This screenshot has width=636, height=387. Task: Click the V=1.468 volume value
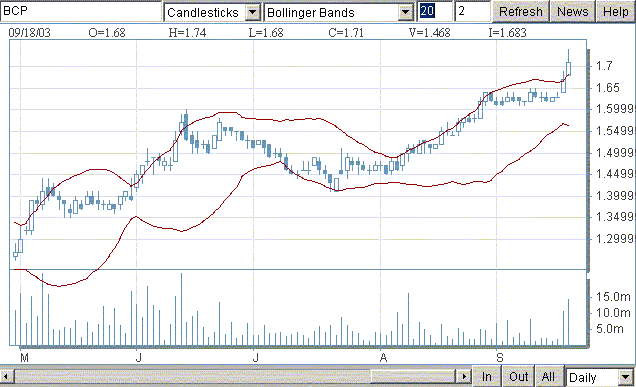[x=430, y=32]
